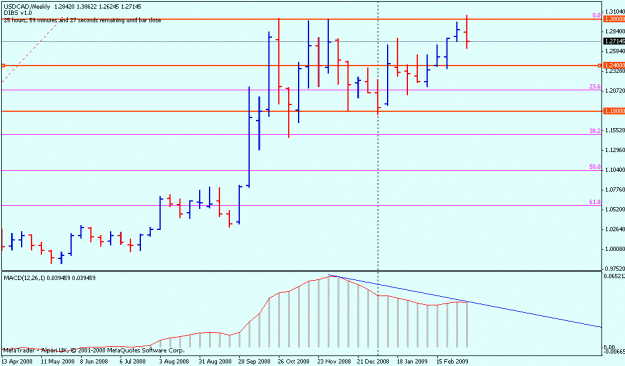This screenshot has width=625, height=366.
Task: Click the latest red weekly price bar
Action: [x=467, y=32]
